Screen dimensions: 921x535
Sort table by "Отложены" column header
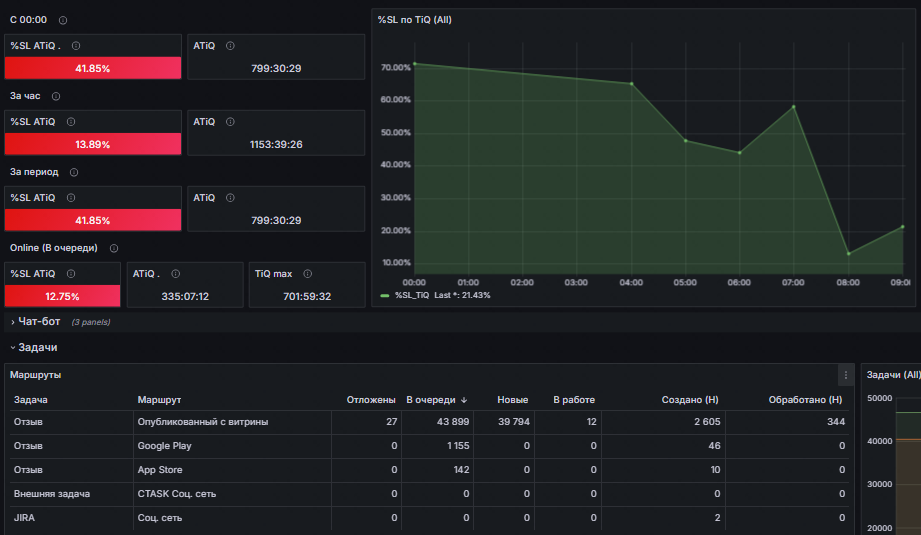pyautogui.click(x=371, y=400)
